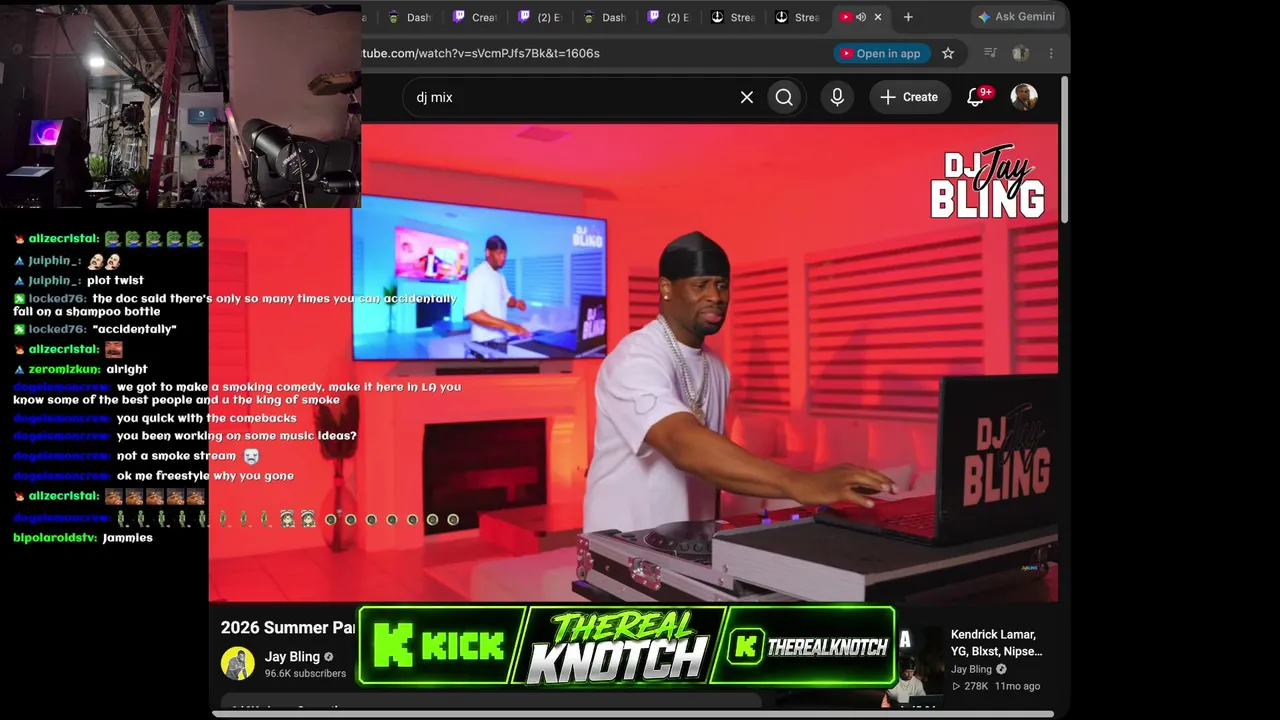Open the Chrome three-dot menu
The width and height of the screenshot is (1280, 720).
(x=1051, y=53)
